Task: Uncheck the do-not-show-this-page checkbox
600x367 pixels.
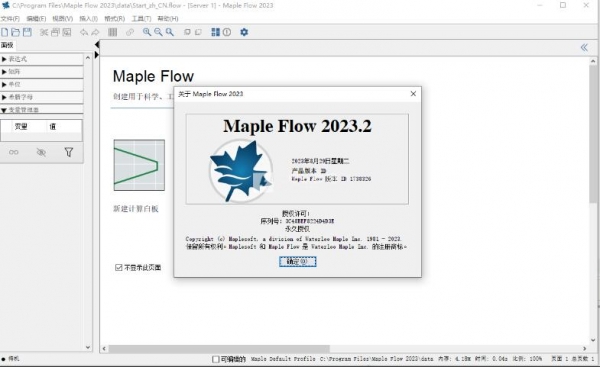Action: pyautogui.click(x=119, y=268)
